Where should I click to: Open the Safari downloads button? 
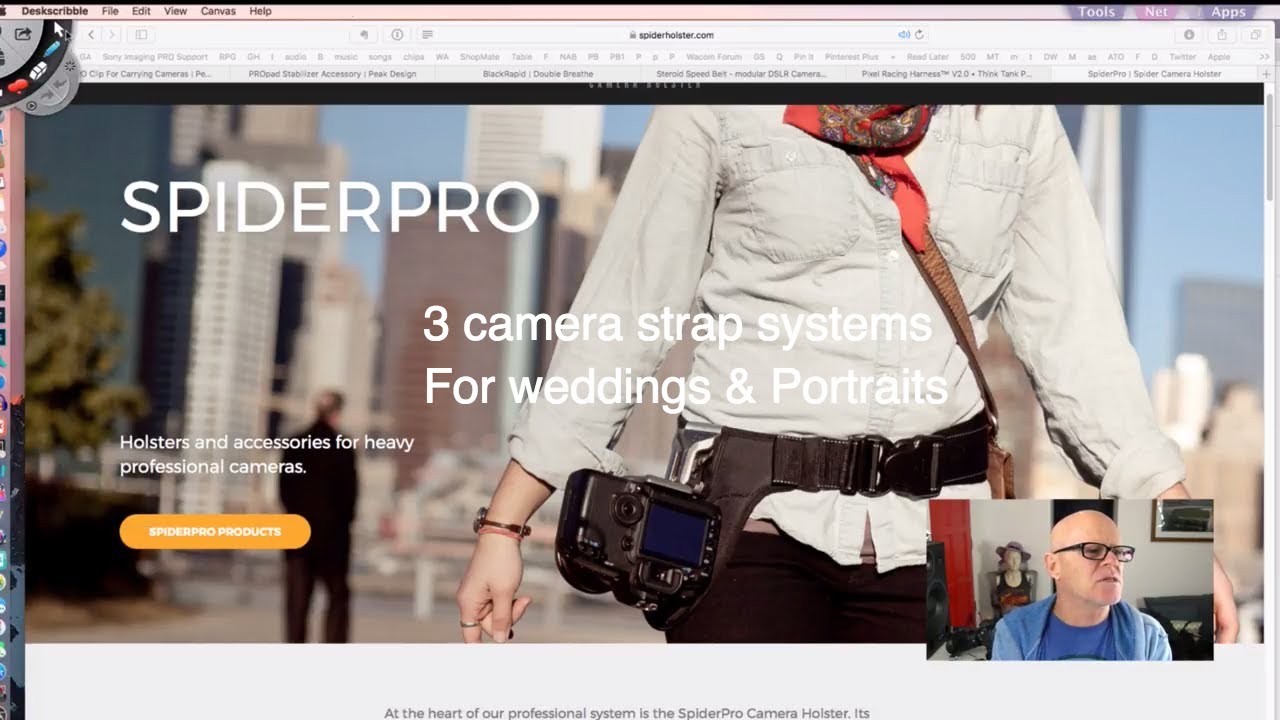coord(1189,34)
